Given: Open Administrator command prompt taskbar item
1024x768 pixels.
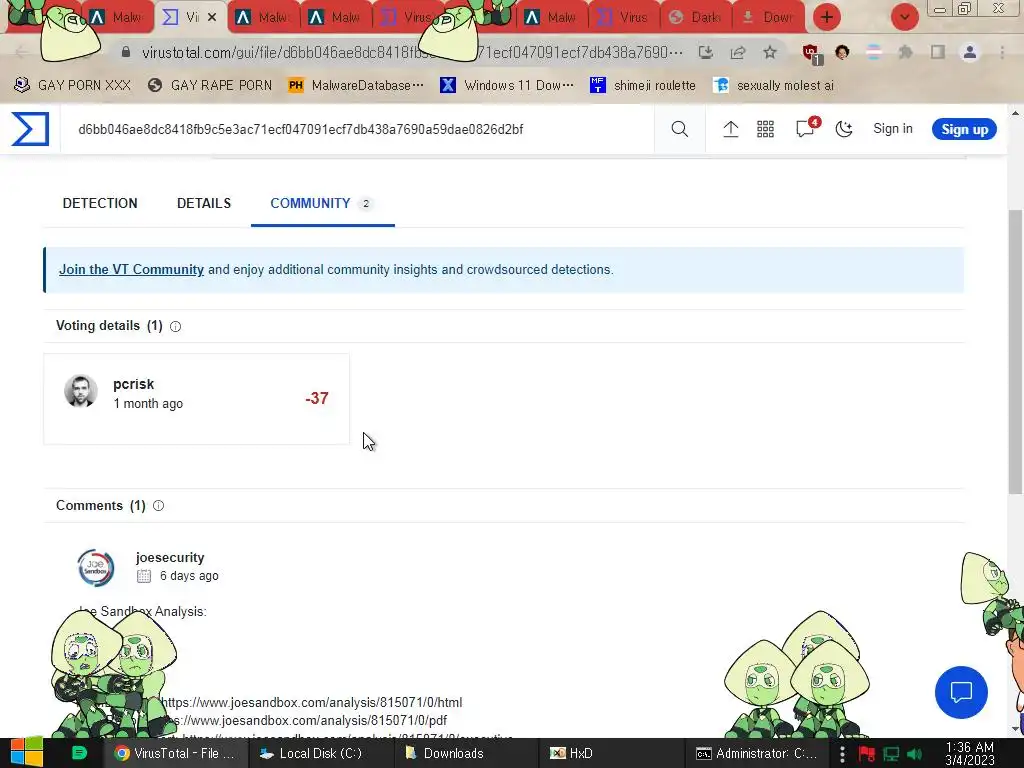Looking at the screenshot, I should pyautogui.click(x=756, y=753).
